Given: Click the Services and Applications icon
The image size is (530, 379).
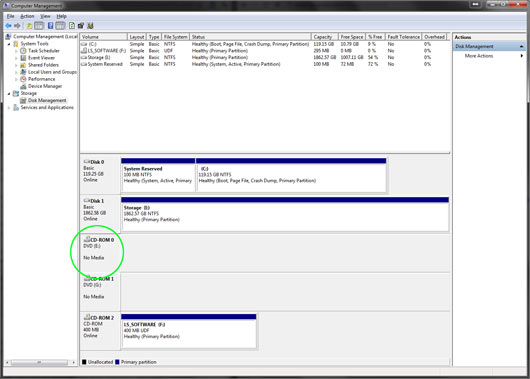Looking at the screenshot, I should 16,108.
